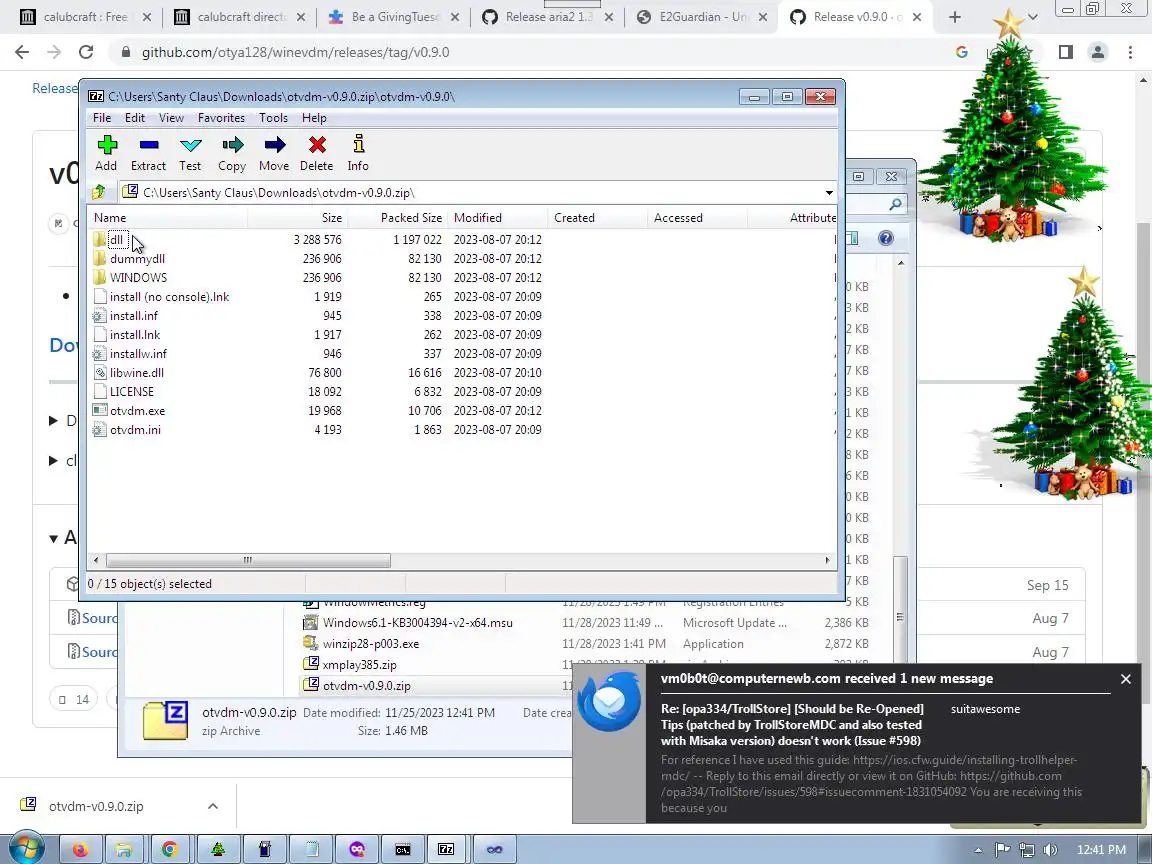Click the Chrome side panel icon

(1065, 52)
